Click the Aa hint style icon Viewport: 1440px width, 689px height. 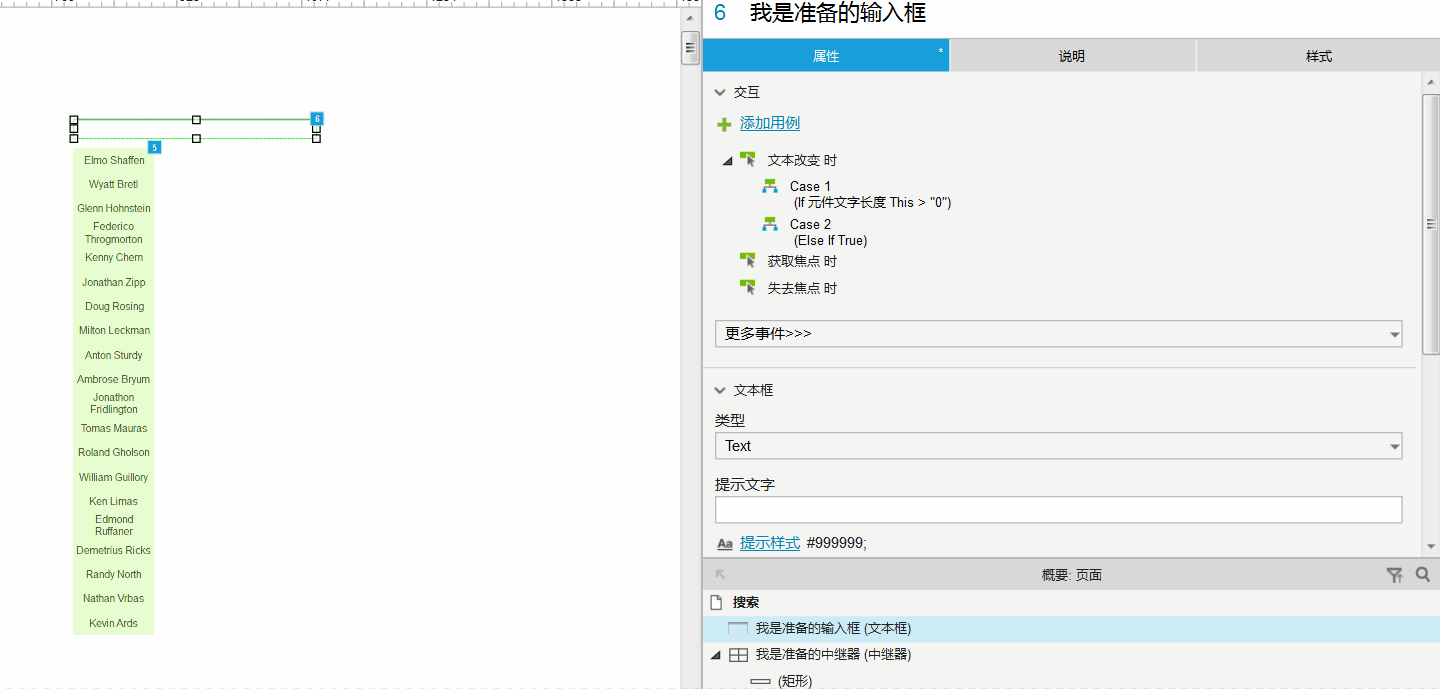tap(725, 544)
